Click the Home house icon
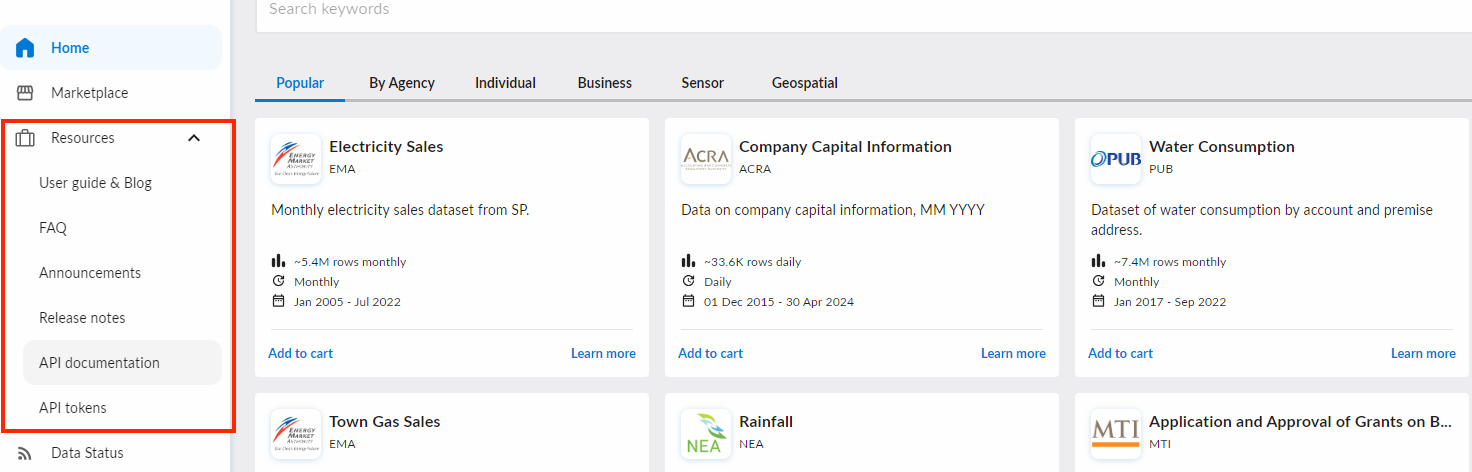This screenshot has width=1472, height=472. [25, 48]
